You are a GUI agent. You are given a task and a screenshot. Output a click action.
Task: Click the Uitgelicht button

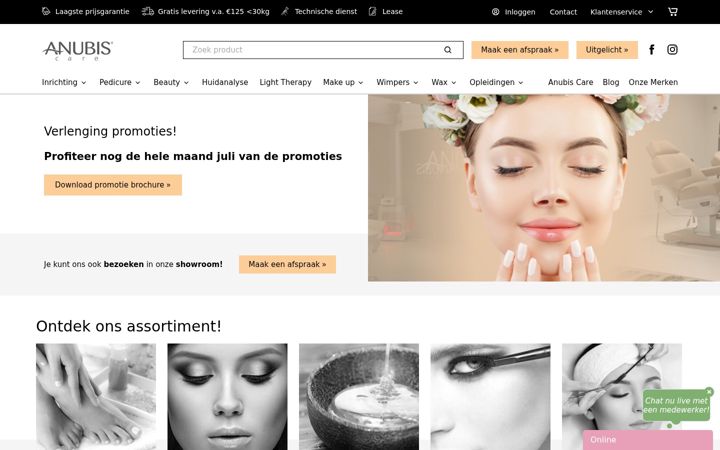pyautogui.click(x=607, y=50)
